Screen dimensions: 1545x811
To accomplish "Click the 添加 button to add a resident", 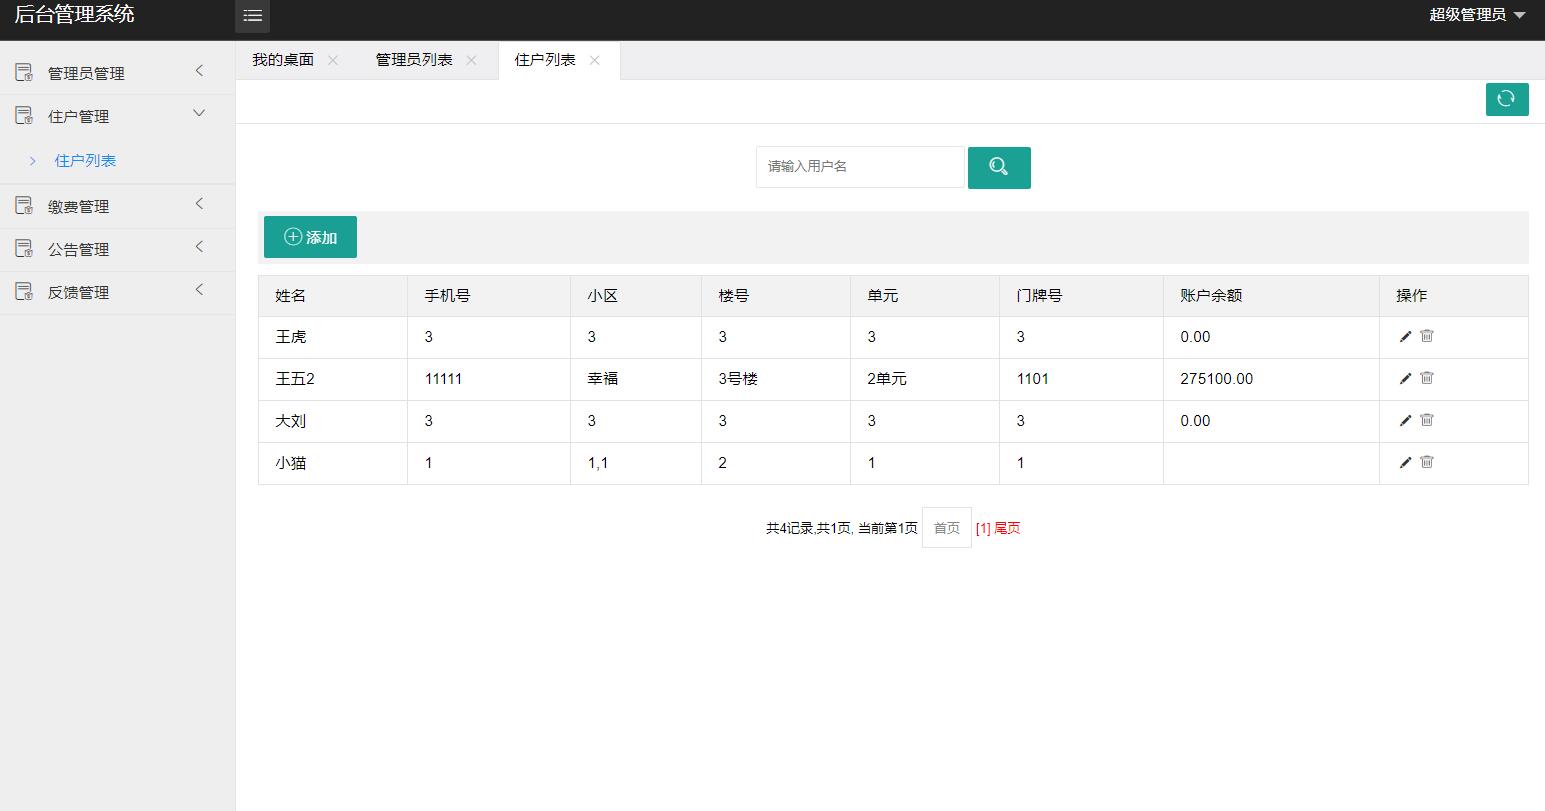I will (x=310, y=237).
